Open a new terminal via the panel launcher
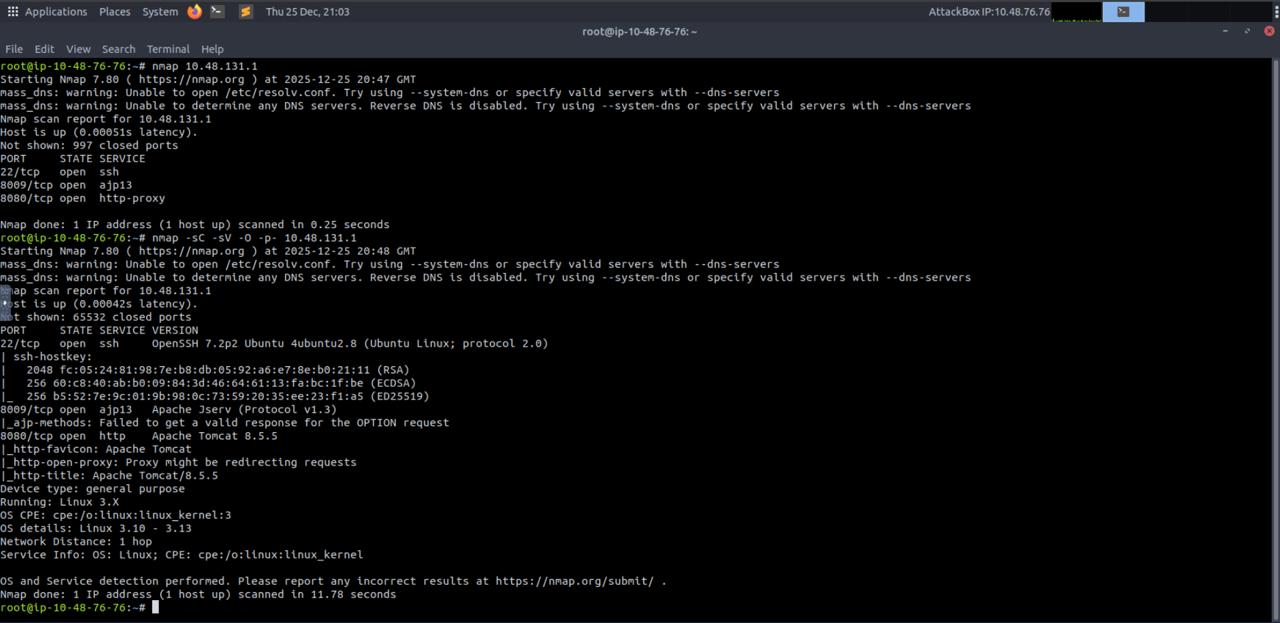 click(217, 11)
